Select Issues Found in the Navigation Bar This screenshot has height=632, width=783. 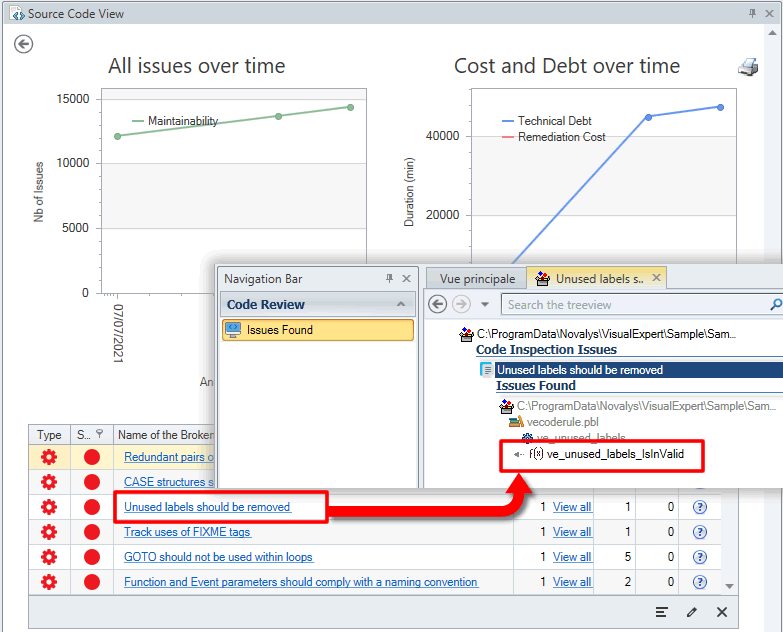(279, 330)
